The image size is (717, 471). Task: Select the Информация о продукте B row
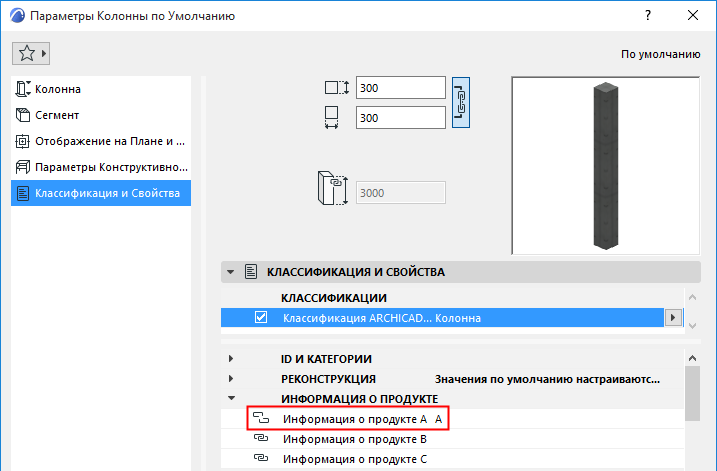click(x=452, y=439)
